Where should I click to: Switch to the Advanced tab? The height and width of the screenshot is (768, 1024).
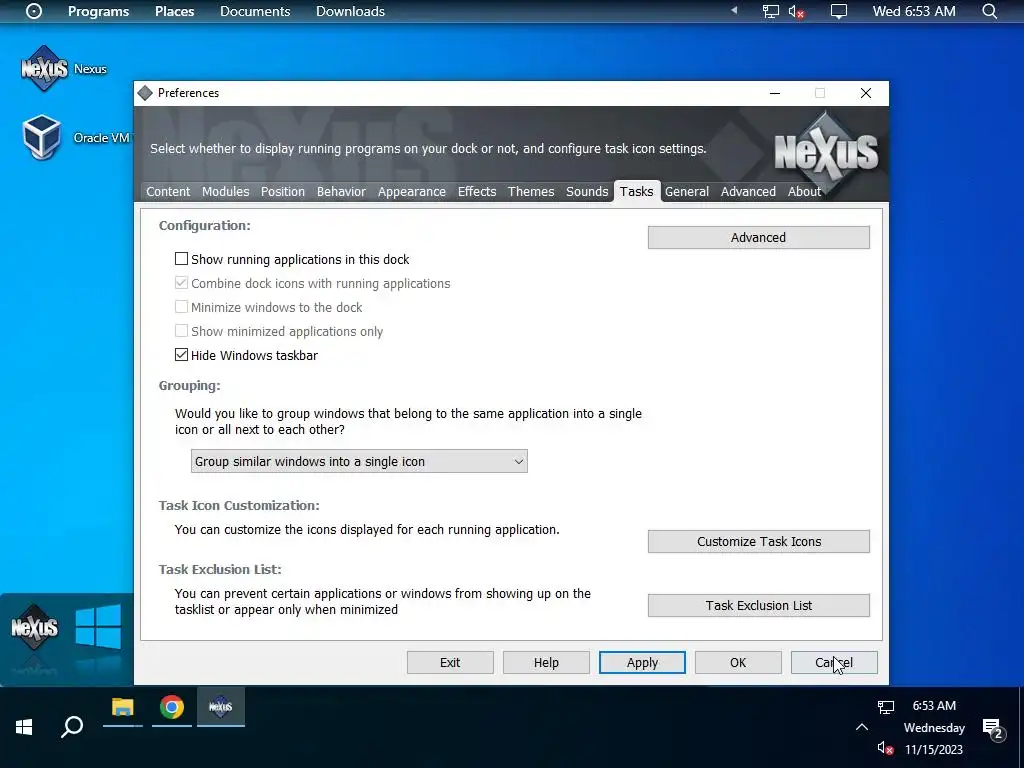748,191
